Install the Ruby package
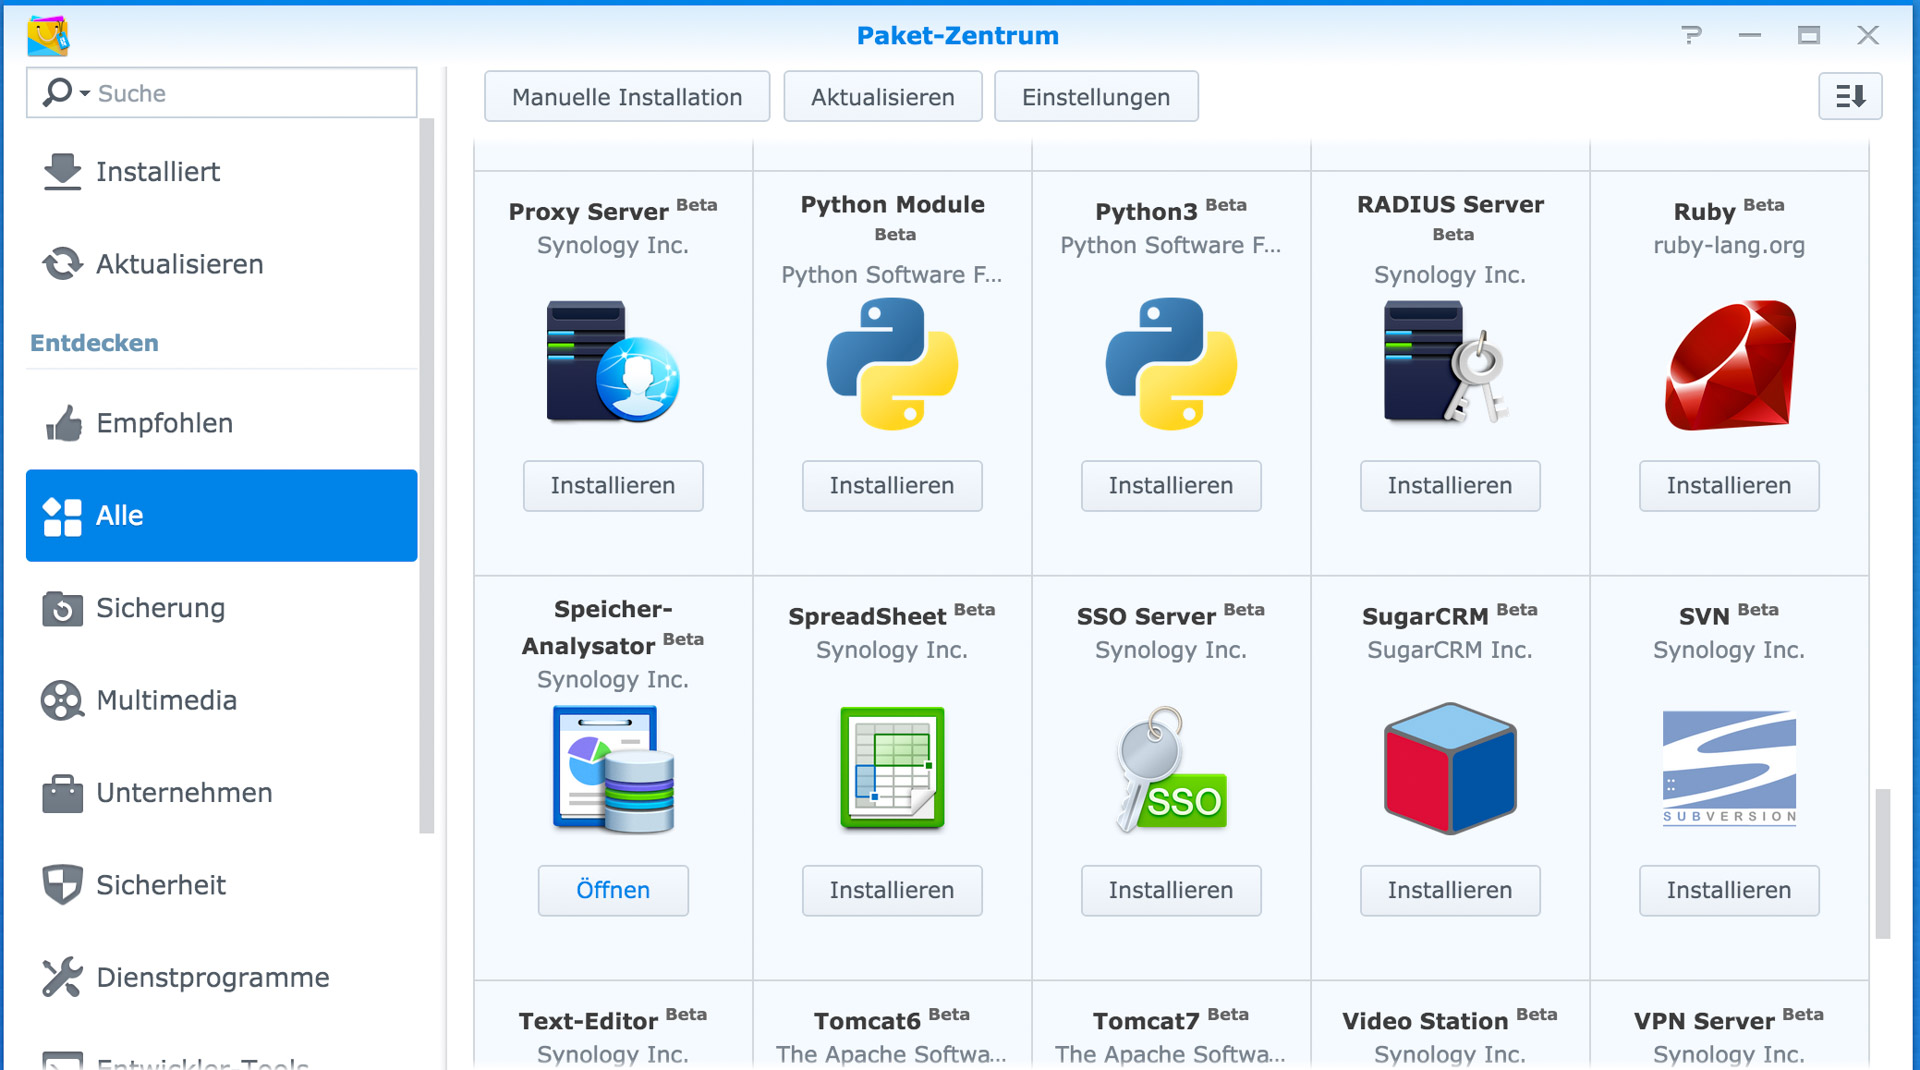The height and width of the screenshot is (1070, 1920). point(1729,486)
